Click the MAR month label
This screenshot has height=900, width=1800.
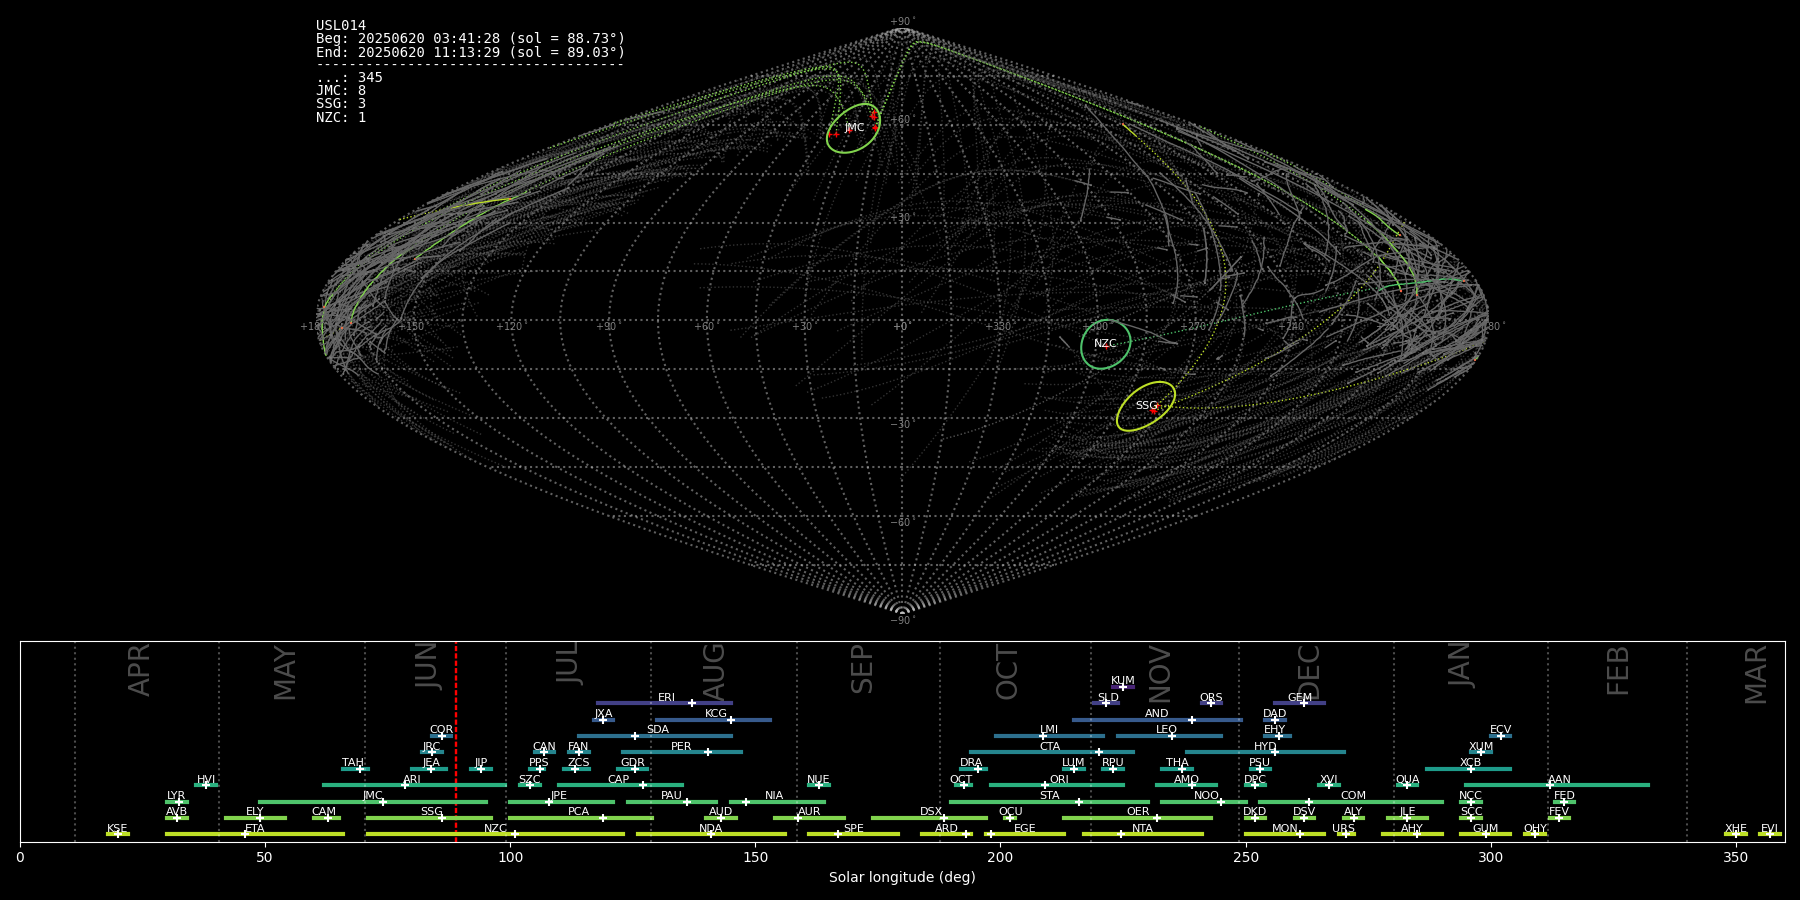tap(1756, 675)
